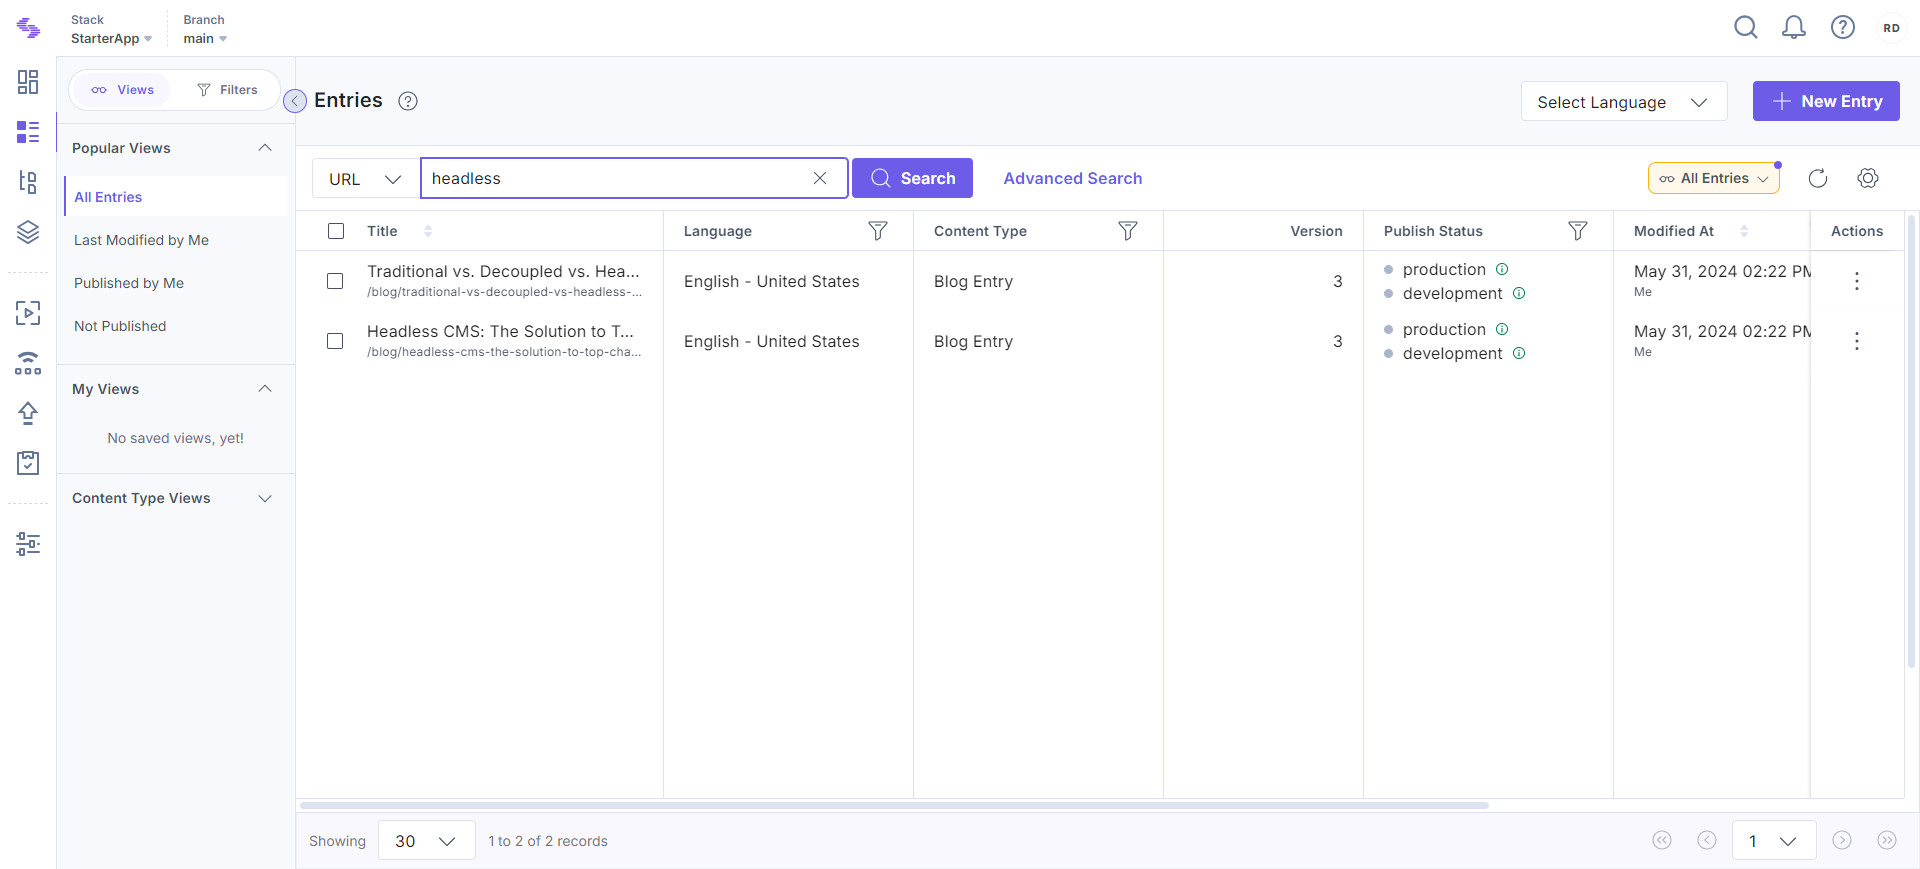The image size is (1920, 869).
Task: Open the Entries list sidebar icon
Action: point(28,132)
